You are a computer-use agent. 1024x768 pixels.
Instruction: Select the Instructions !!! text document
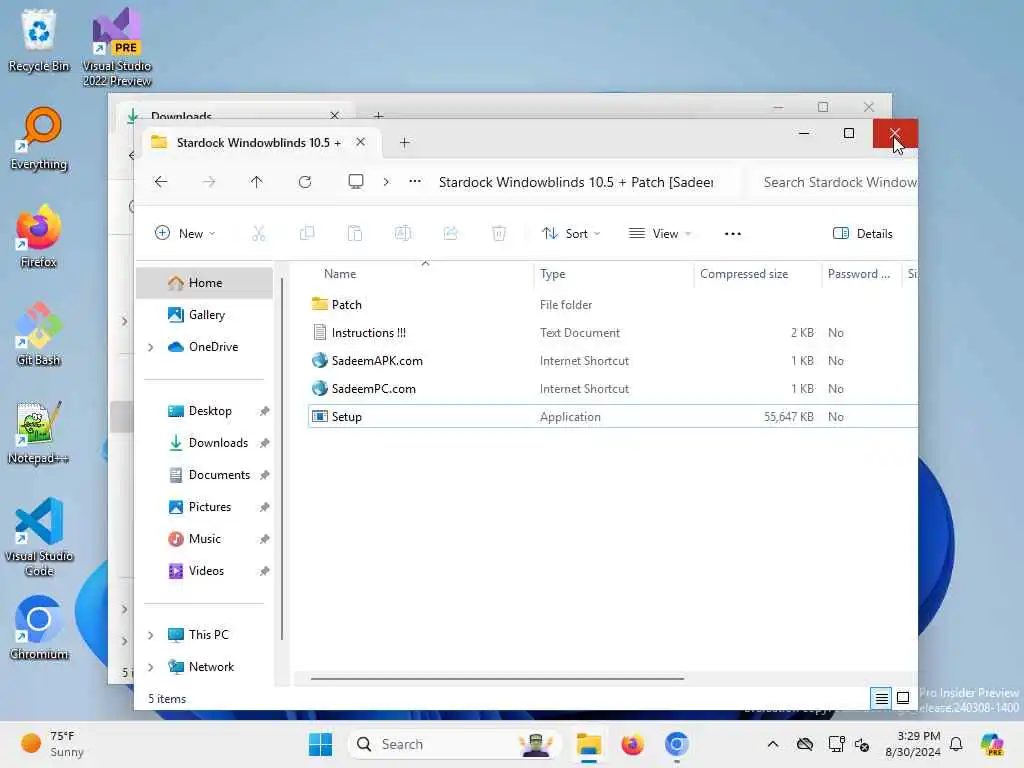point(613,332)
